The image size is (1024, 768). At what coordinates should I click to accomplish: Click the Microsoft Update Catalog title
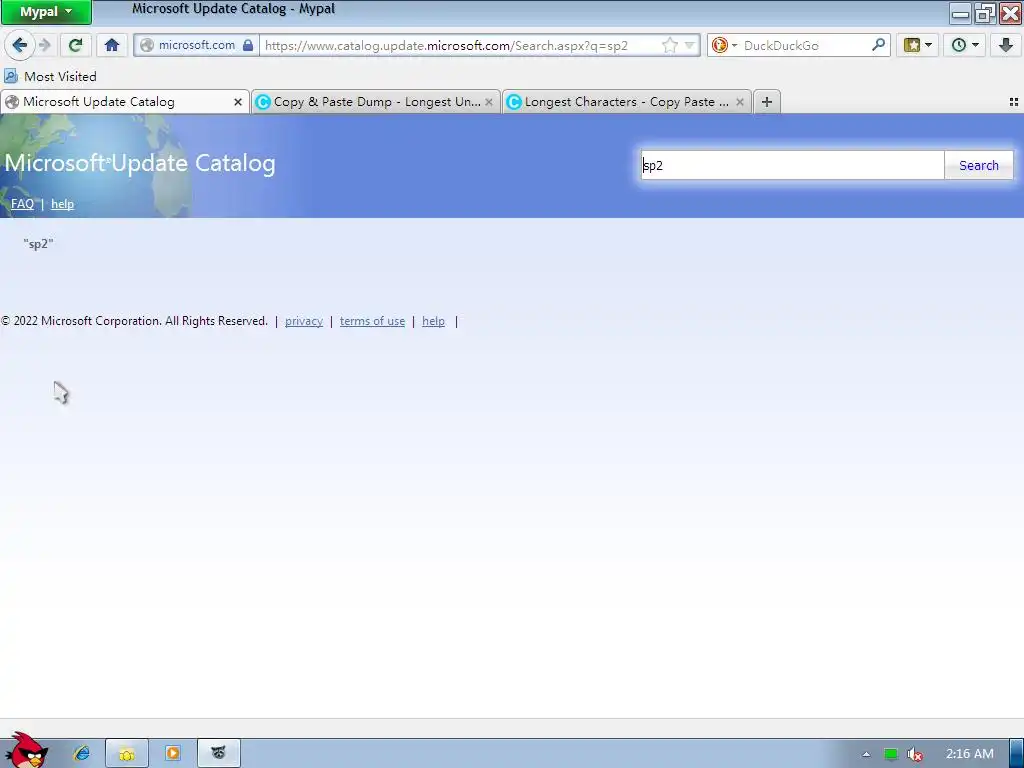(x=140, y=163)
